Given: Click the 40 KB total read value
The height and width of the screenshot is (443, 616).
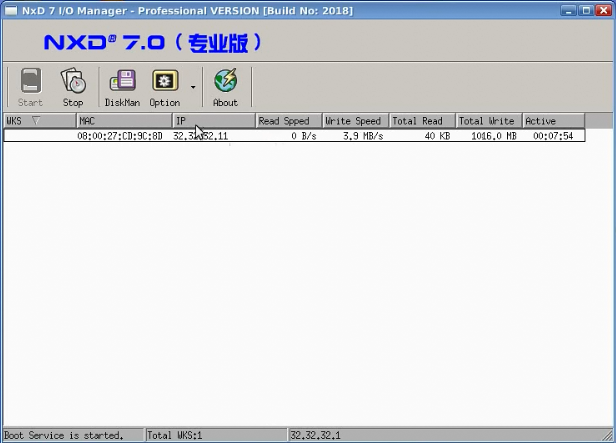Looking at the screenshot, I should (437, 136).
